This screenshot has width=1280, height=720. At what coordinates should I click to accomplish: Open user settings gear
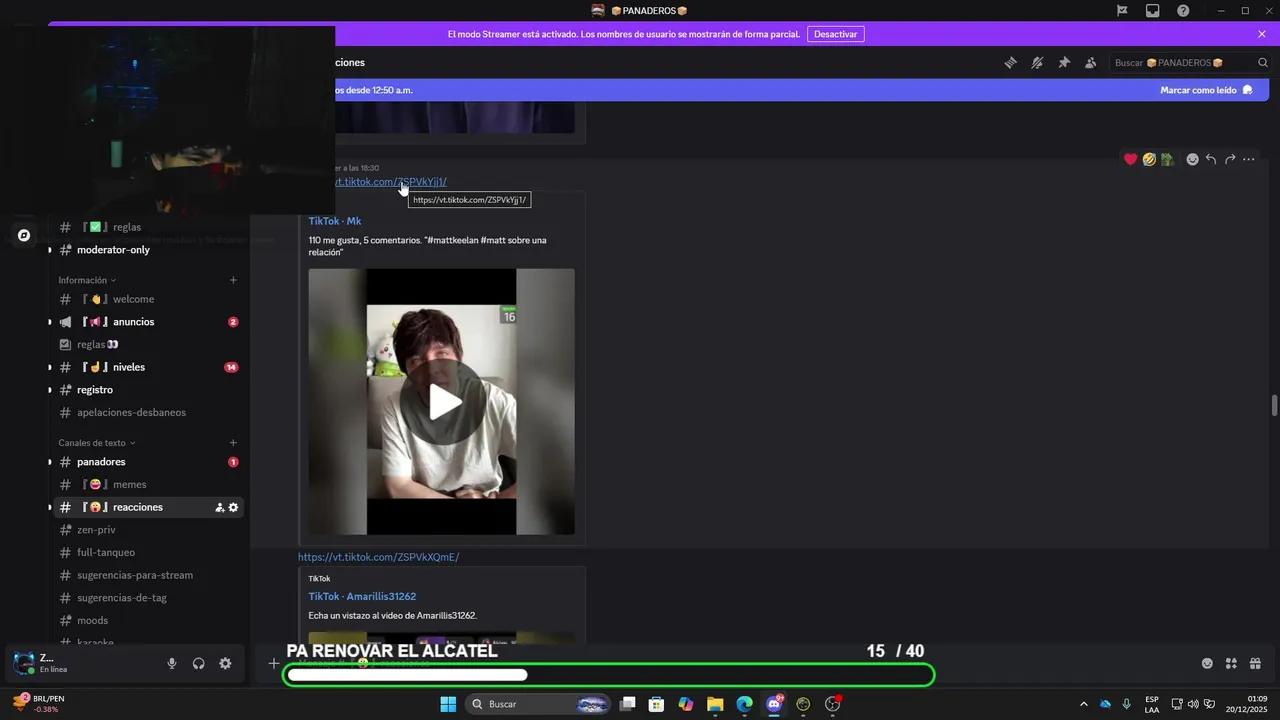pyautogui.click(x=225, y=663)
